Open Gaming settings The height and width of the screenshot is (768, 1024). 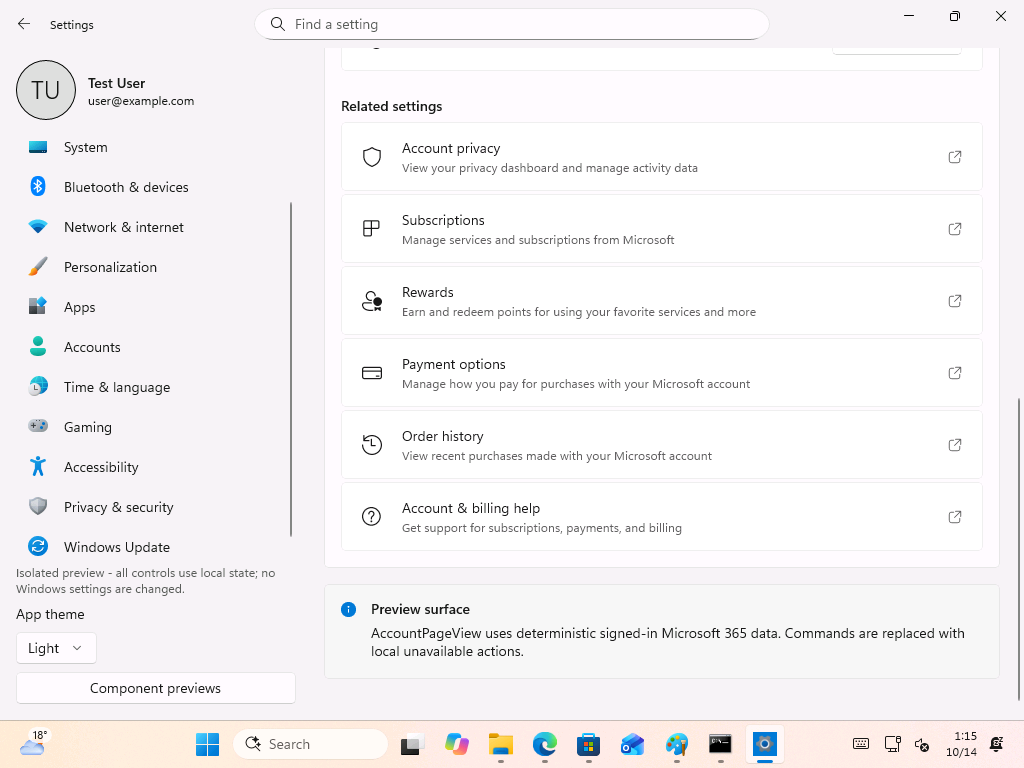pyautogui.click(x=153, y=426)
